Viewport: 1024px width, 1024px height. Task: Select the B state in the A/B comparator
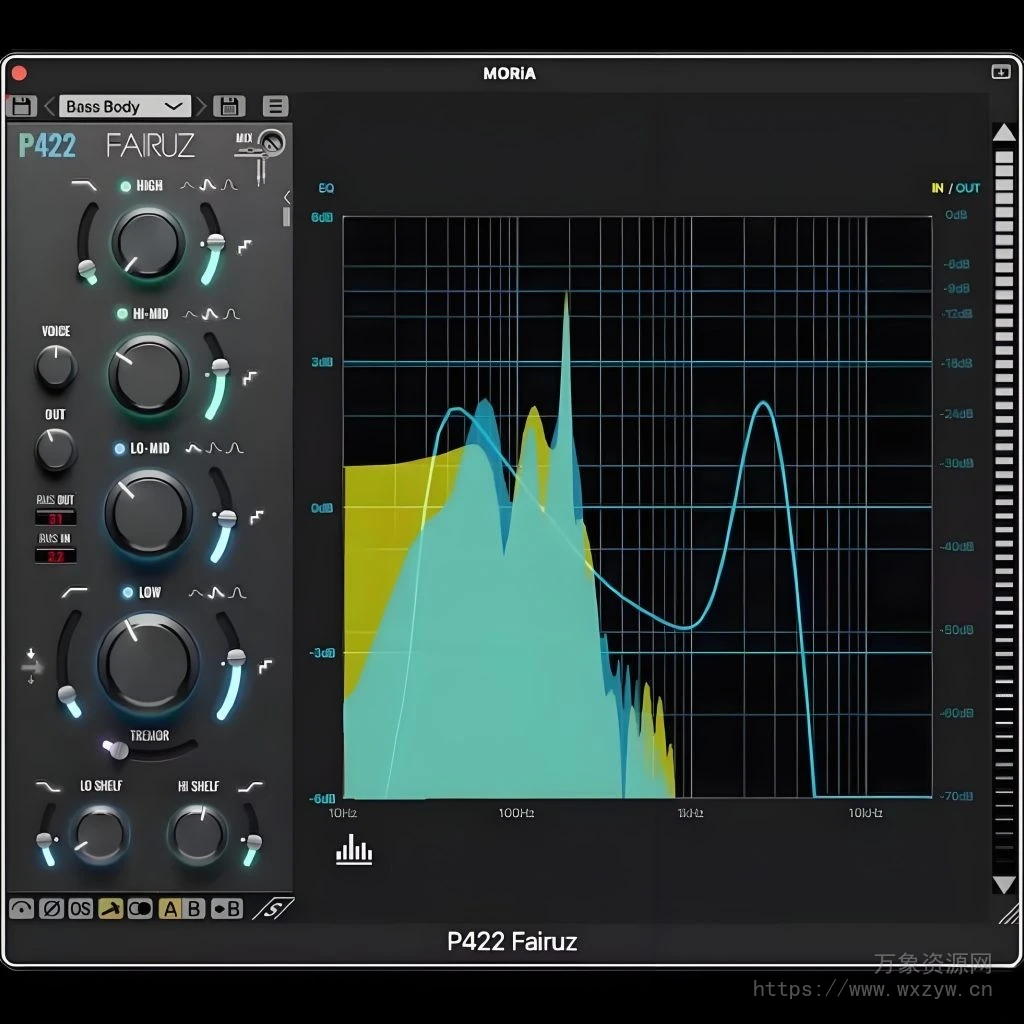click(194, 908)
